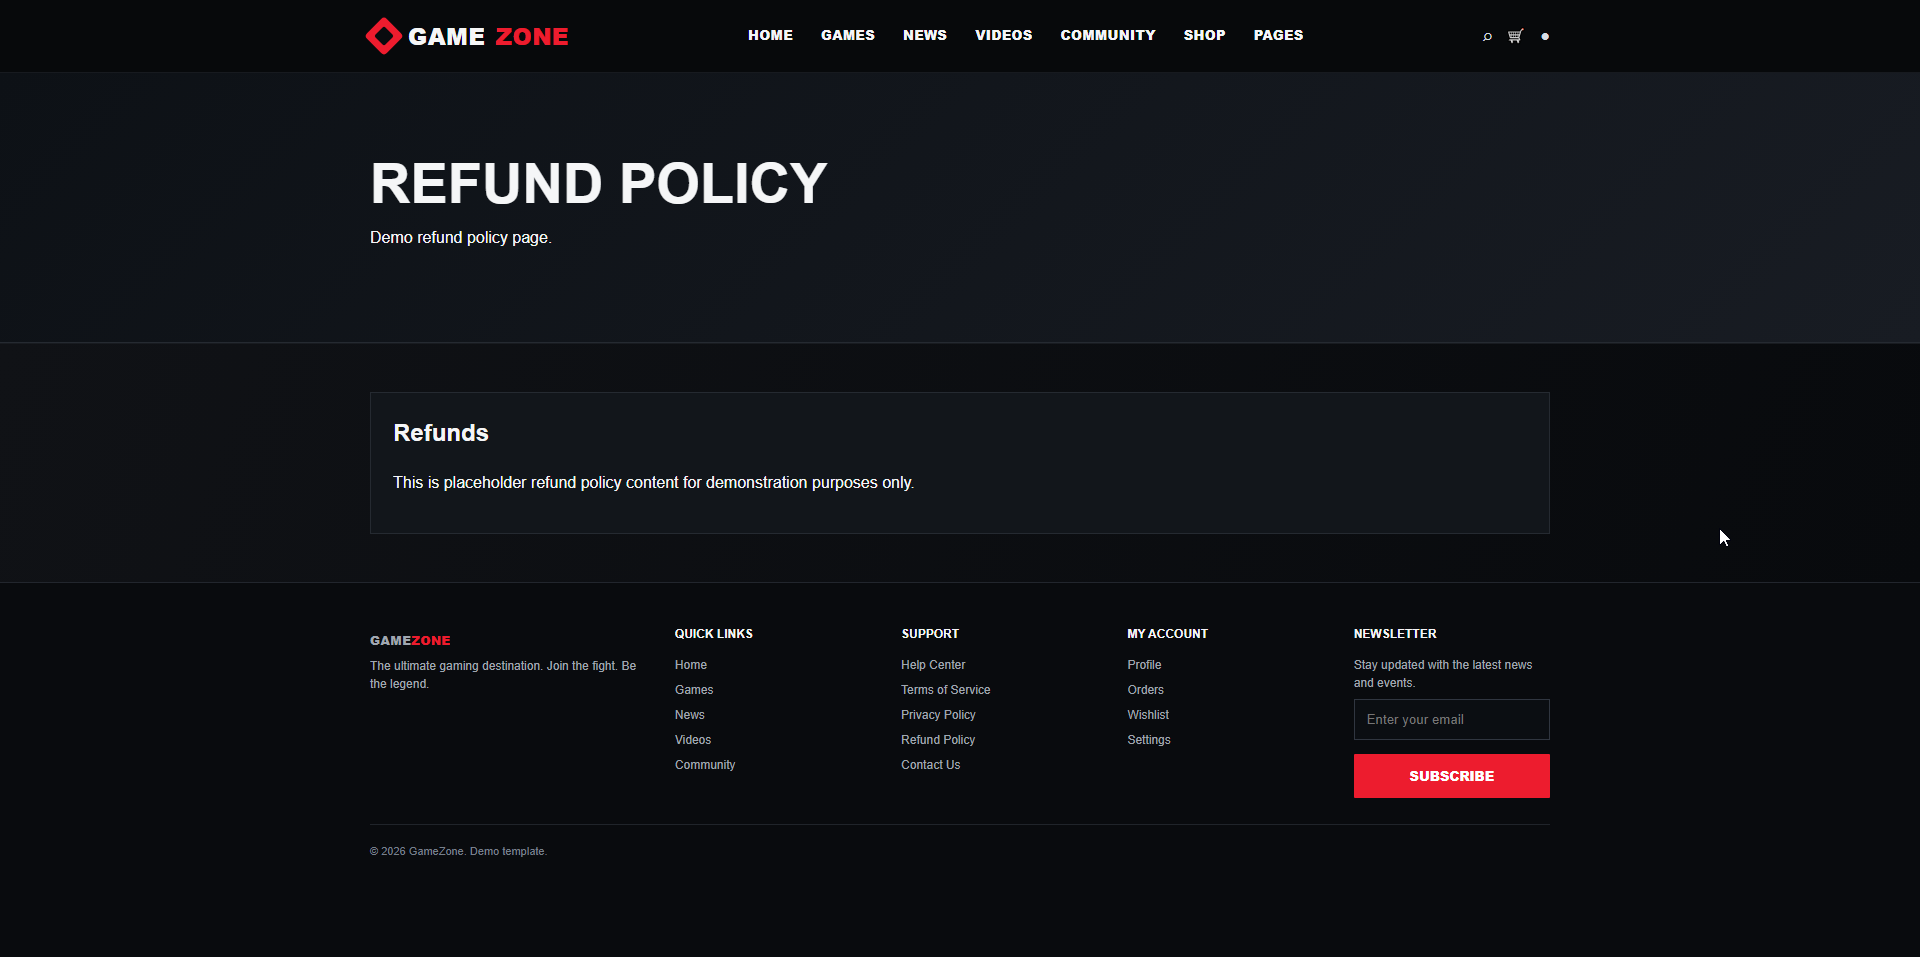Open the Home menu item
Viewport: 1920px width, 957px height.
770,35
